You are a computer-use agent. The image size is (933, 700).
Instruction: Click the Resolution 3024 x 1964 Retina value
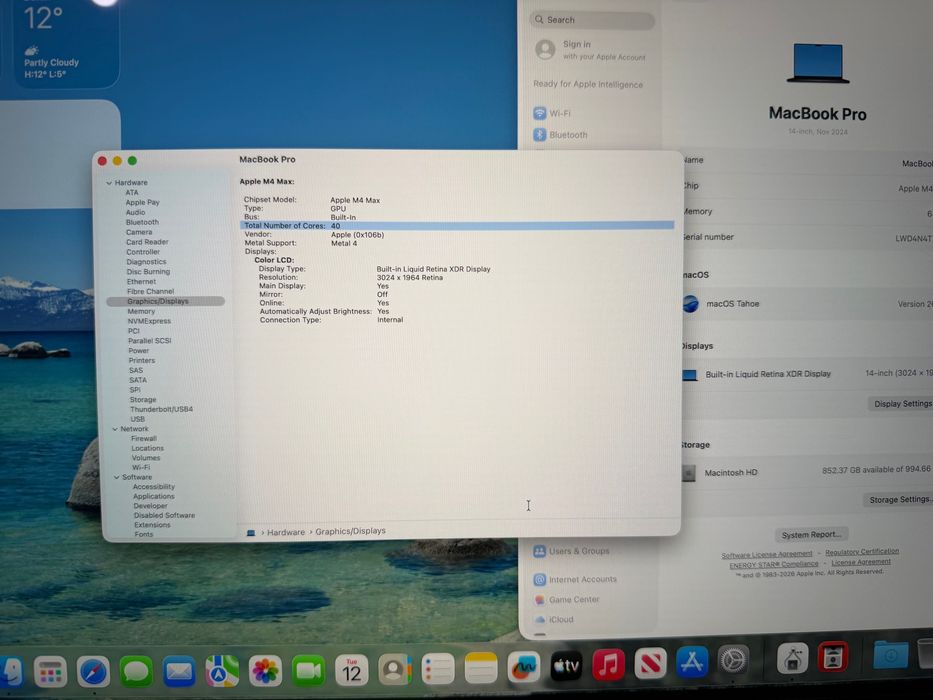tap(409, 277)
